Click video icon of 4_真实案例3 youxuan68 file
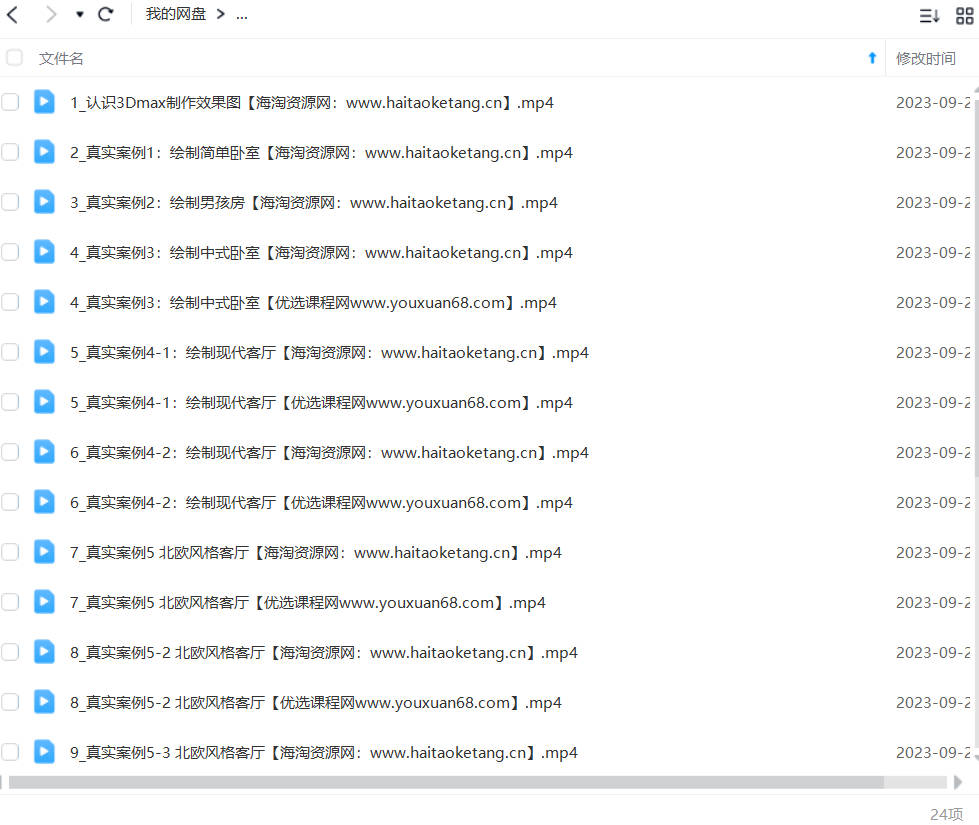 click(44, 302)
